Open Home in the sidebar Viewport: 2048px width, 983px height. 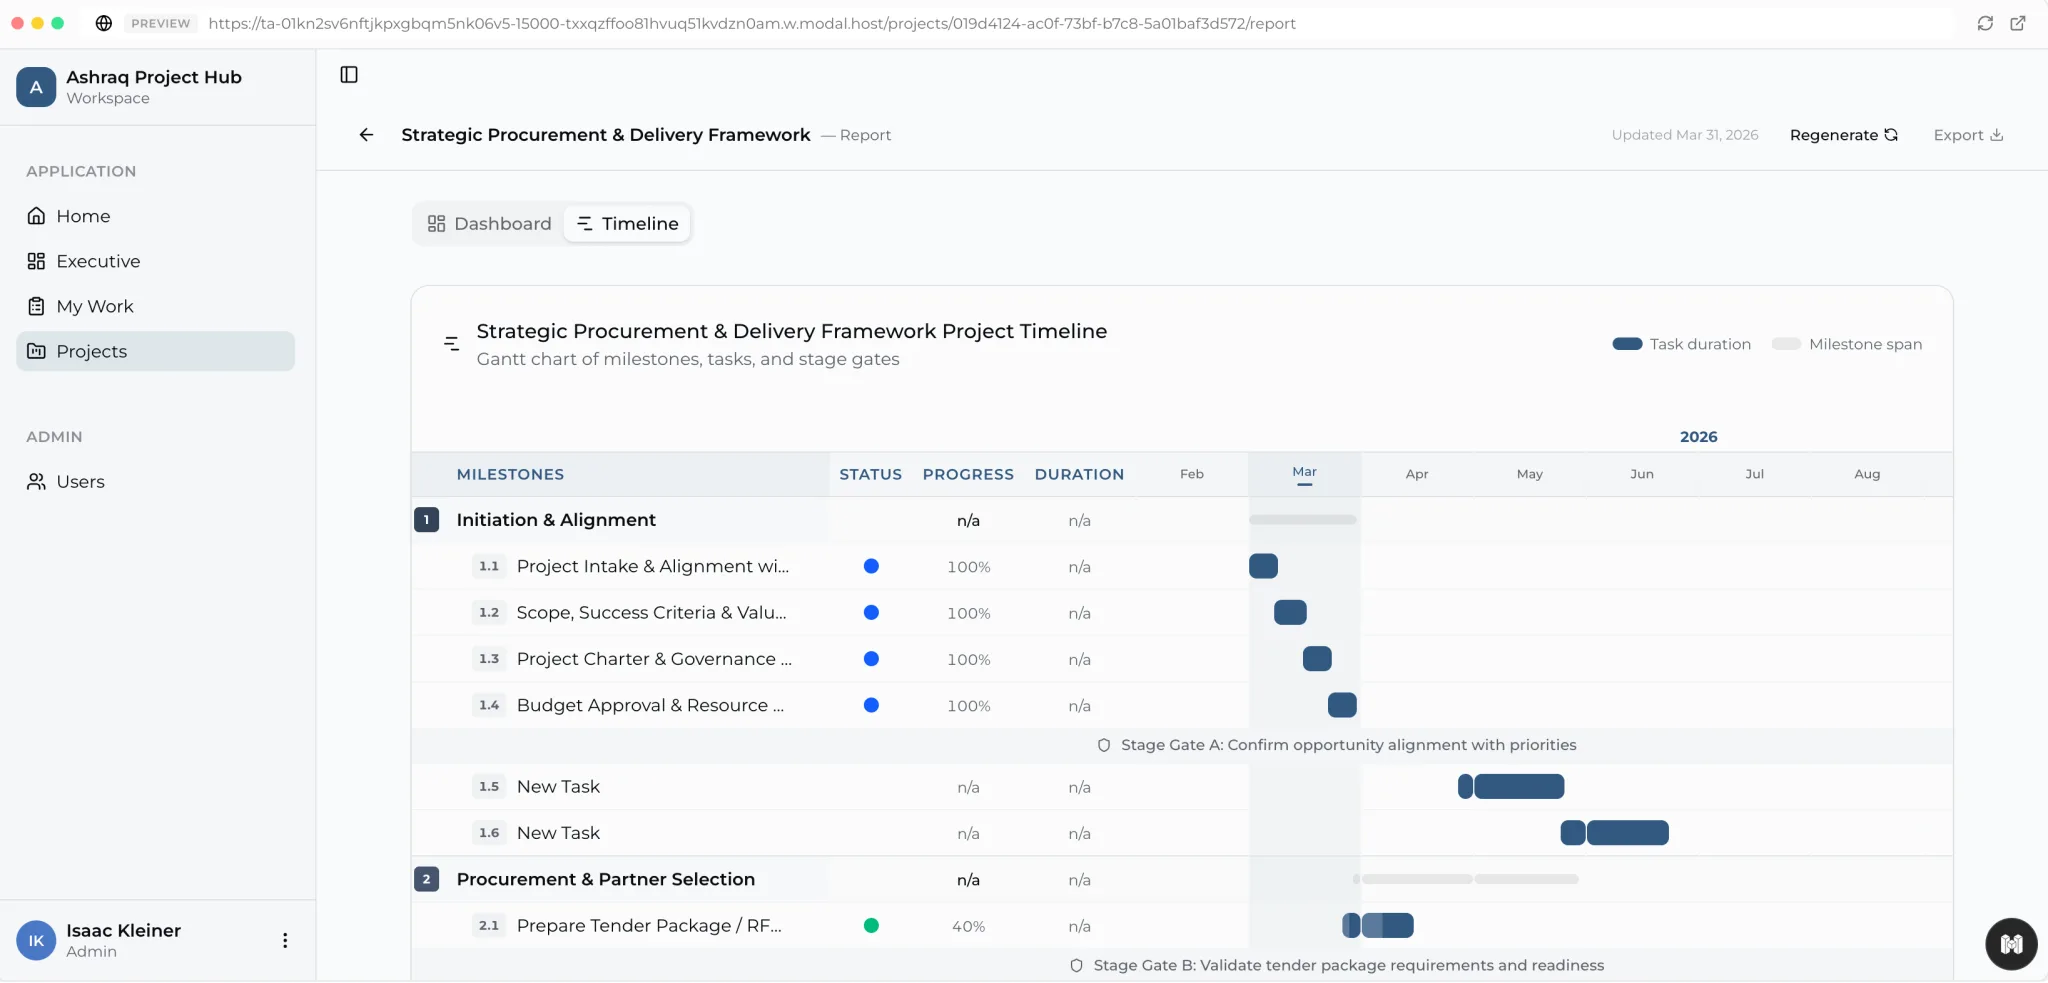(156, 216)
